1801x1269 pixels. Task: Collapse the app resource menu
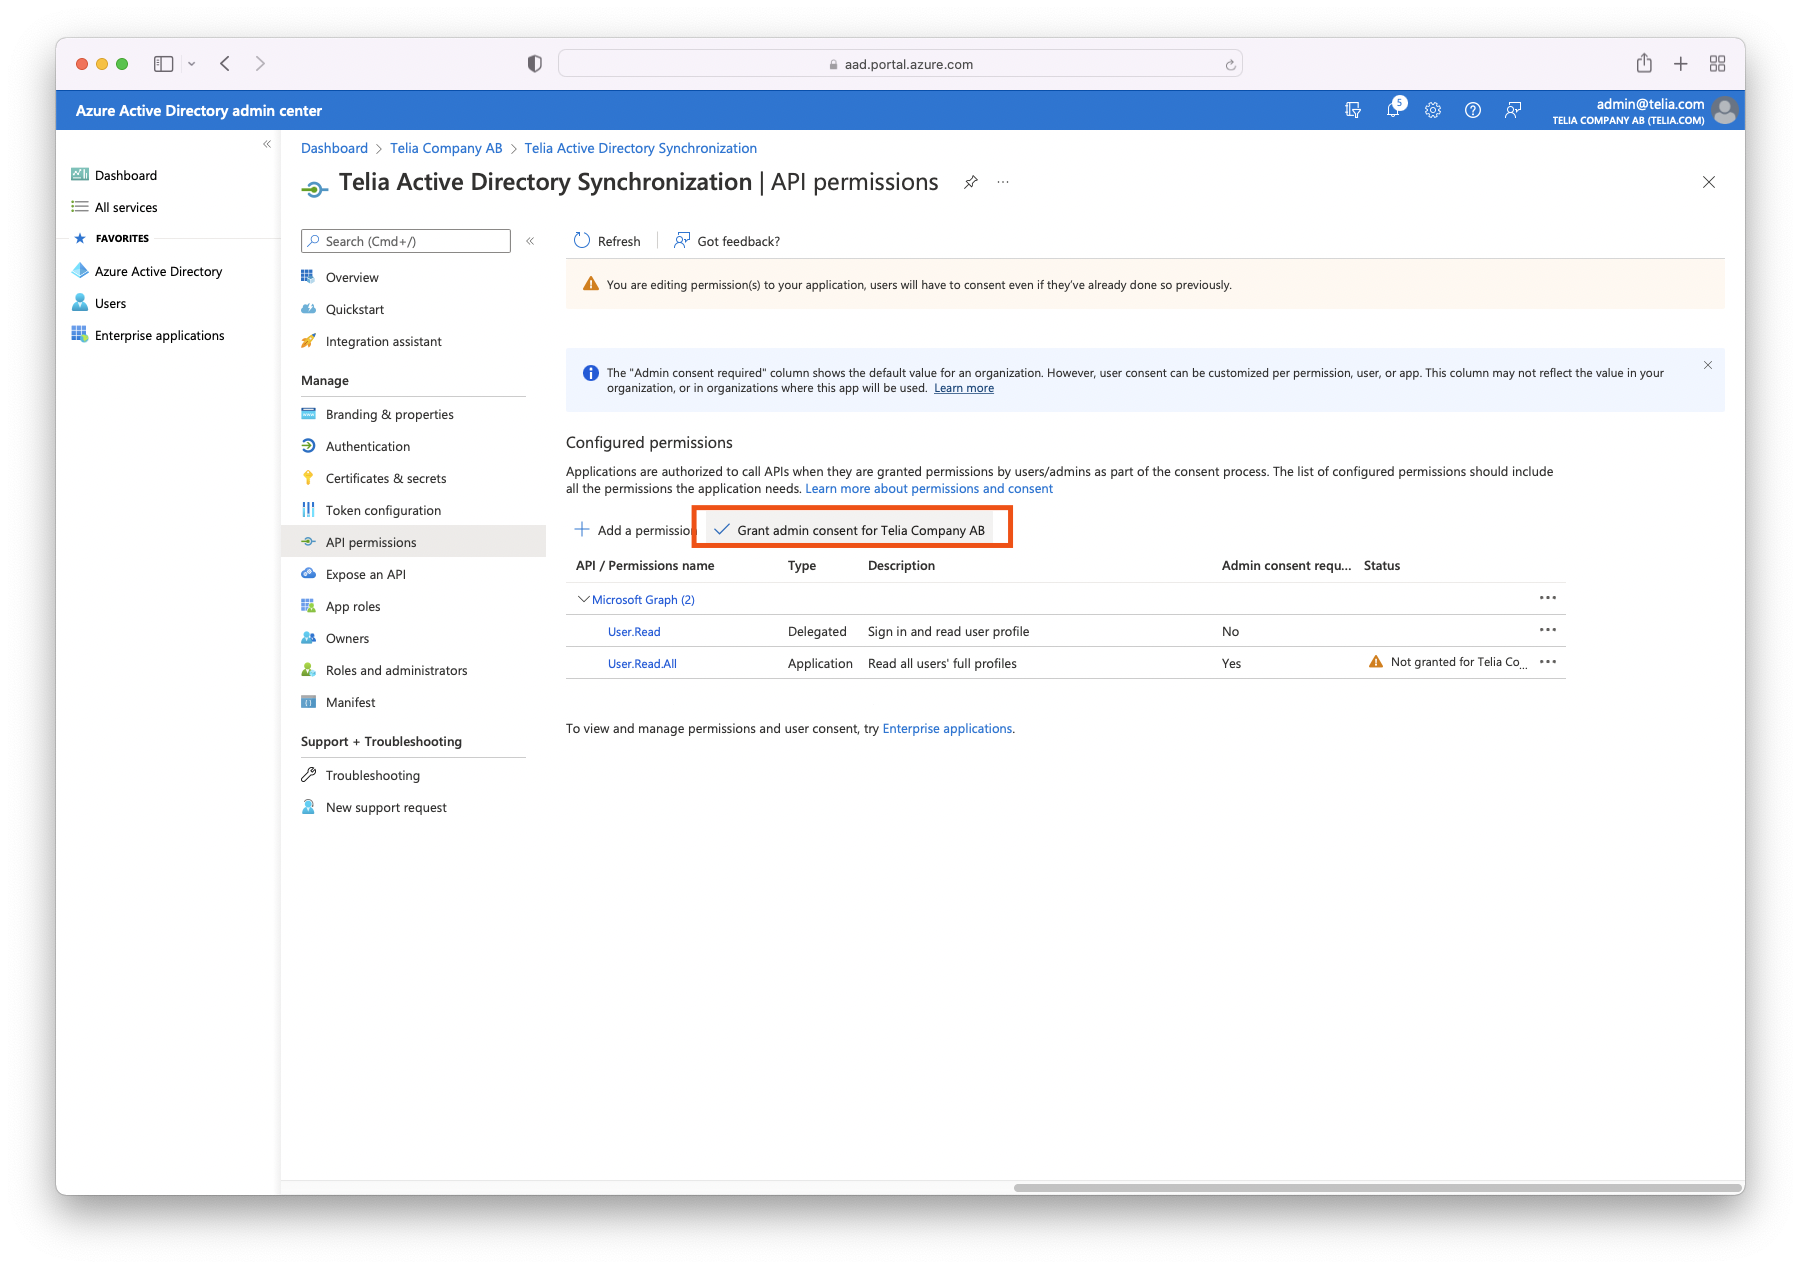tap(530, 241)
